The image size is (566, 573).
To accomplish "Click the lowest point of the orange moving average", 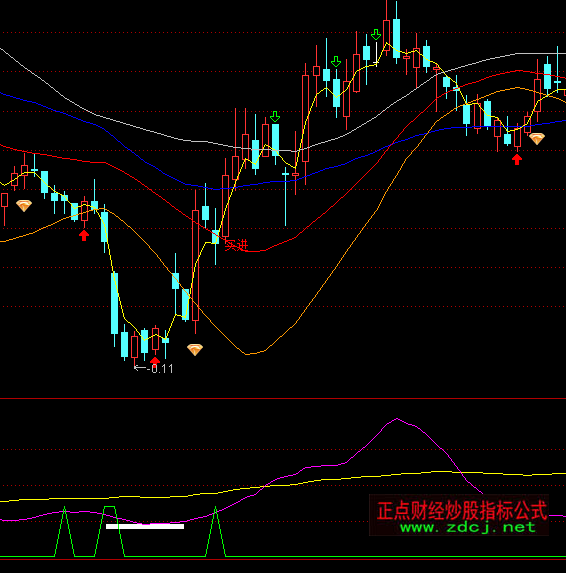I will click(x=247, y=354).
